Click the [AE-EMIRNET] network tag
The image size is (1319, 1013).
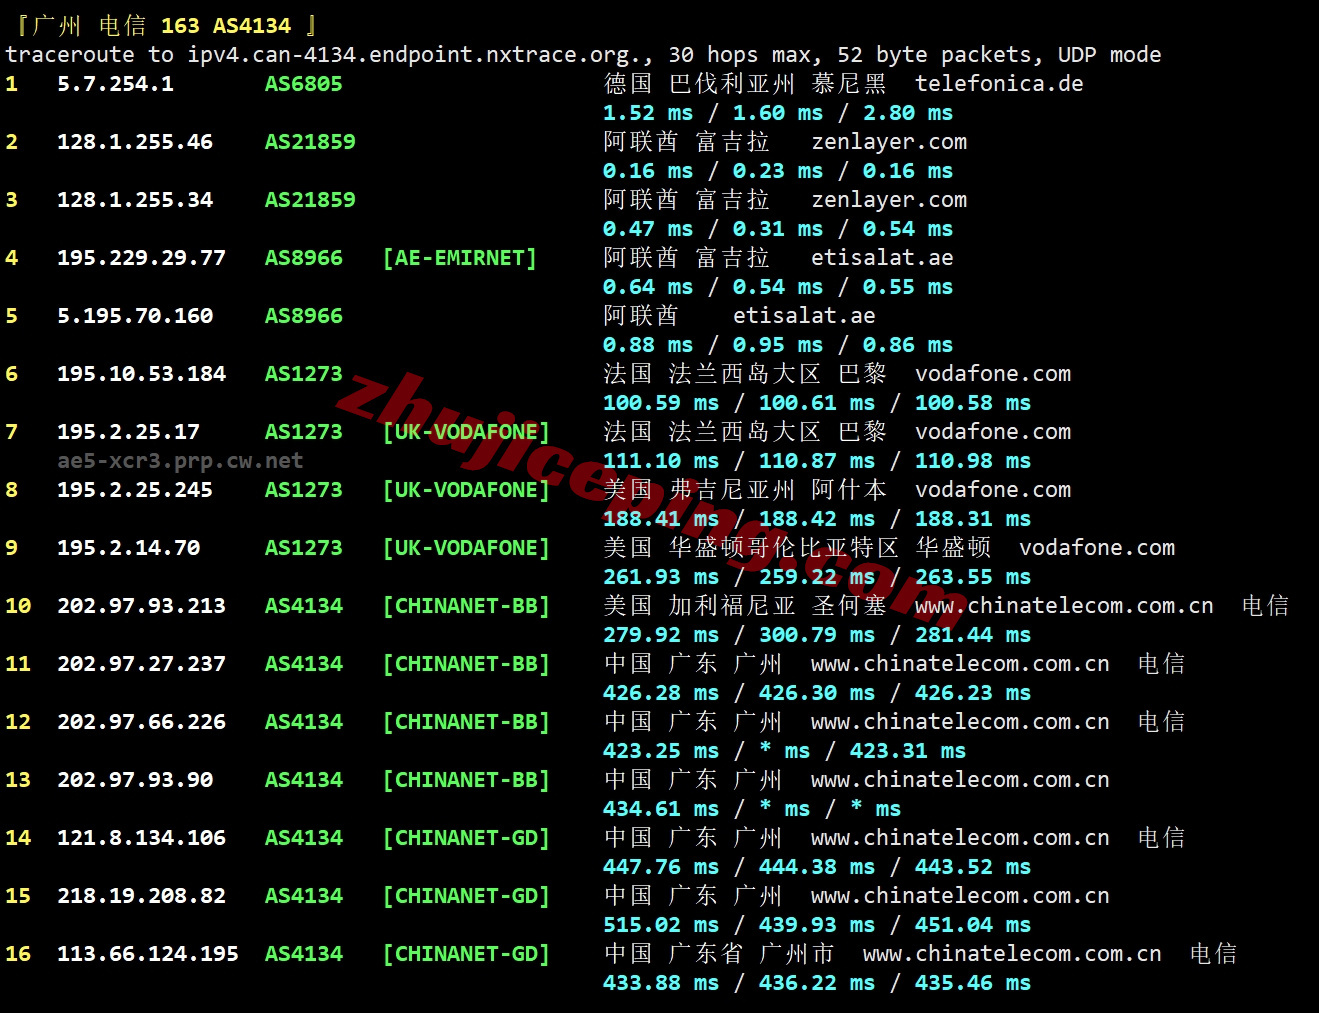tap(459, 258)
